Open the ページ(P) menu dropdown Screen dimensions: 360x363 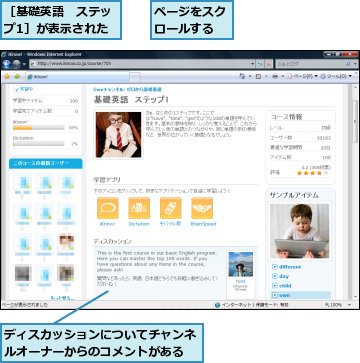(302, 77)
